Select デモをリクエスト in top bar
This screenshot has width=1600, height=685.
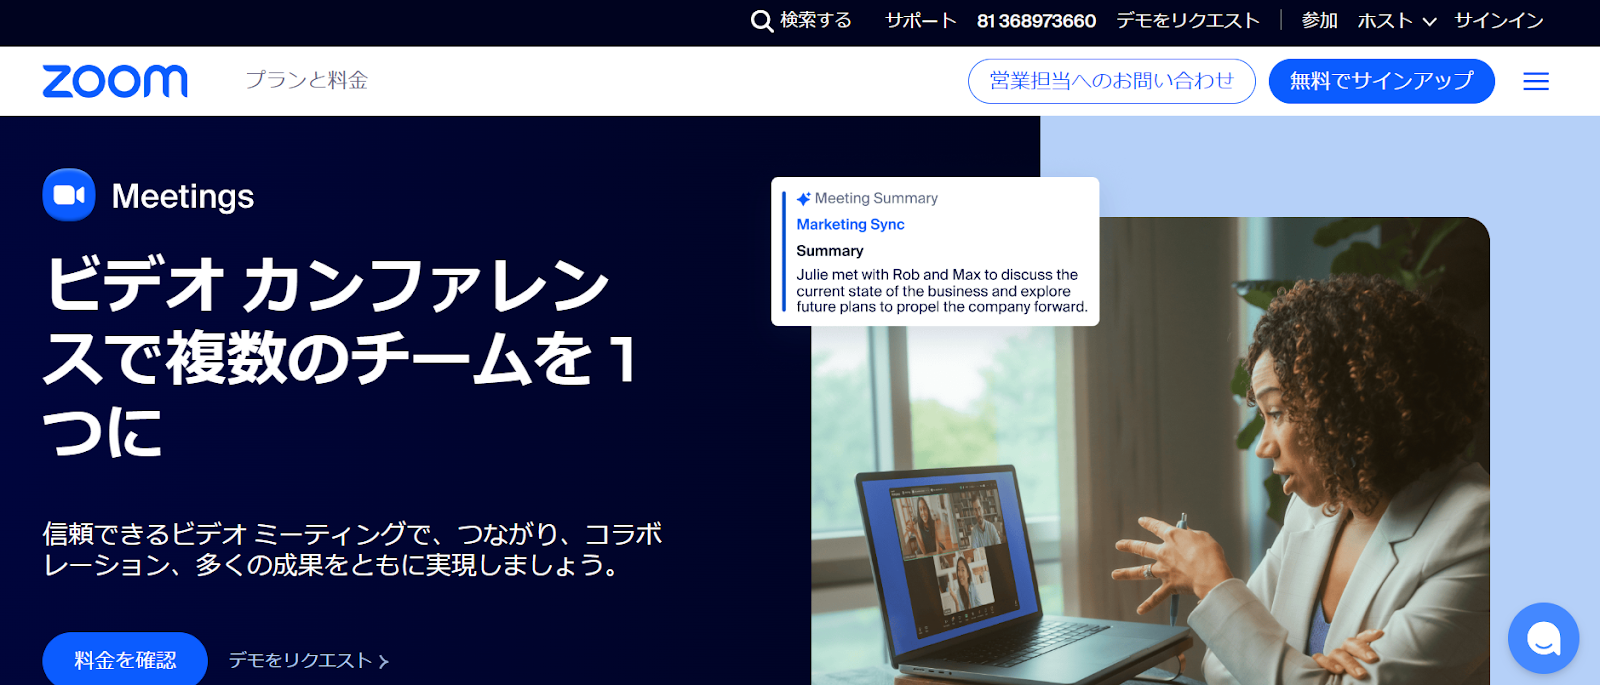tap(1188, 21)
